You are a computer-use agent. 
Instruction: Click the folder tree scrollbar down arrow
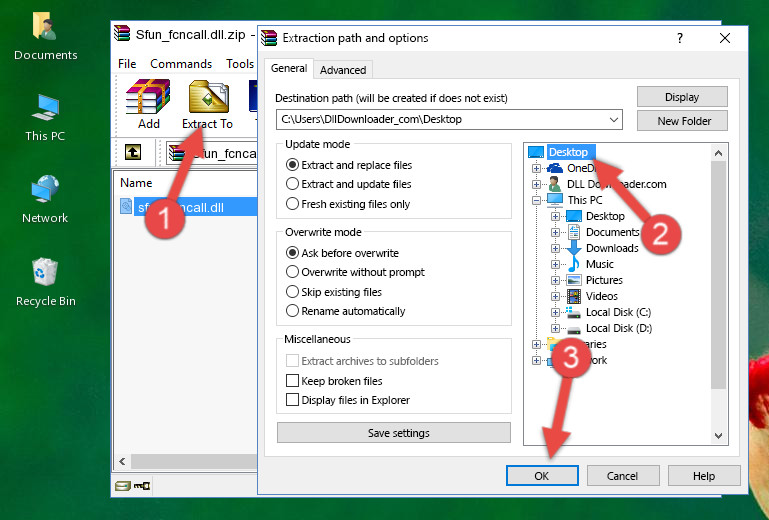pos(718,436)
